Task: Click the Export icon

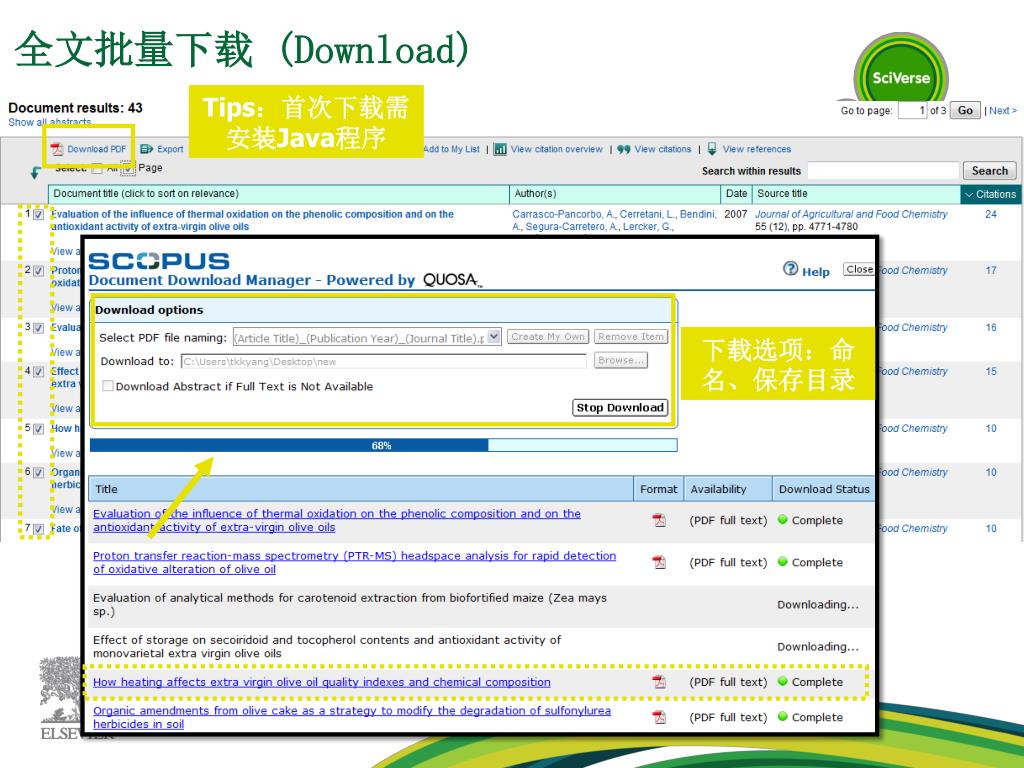Action: [x=147, y=149]
